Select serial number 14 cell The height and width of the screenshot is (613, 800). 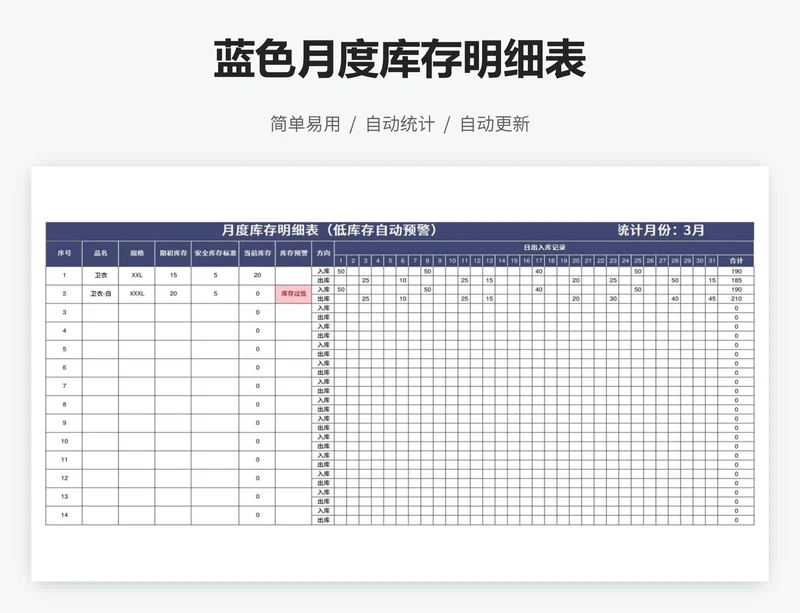coord(64,515)
